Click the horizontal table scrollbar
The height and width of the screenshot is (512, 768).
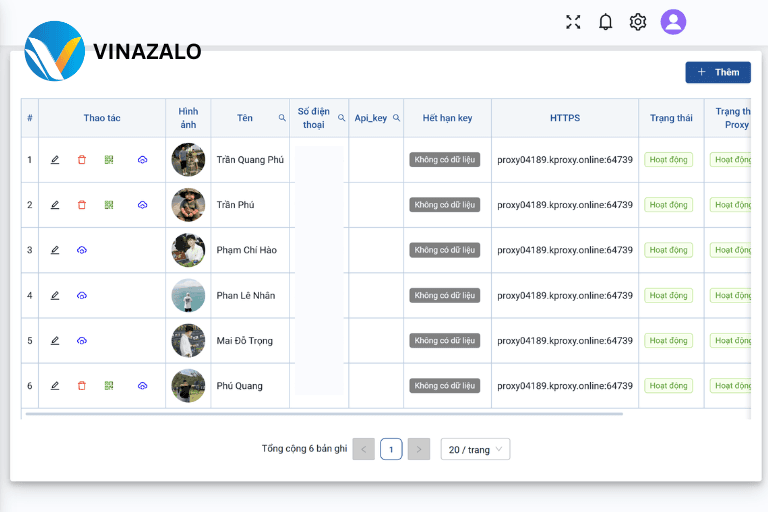click(324, 414)
